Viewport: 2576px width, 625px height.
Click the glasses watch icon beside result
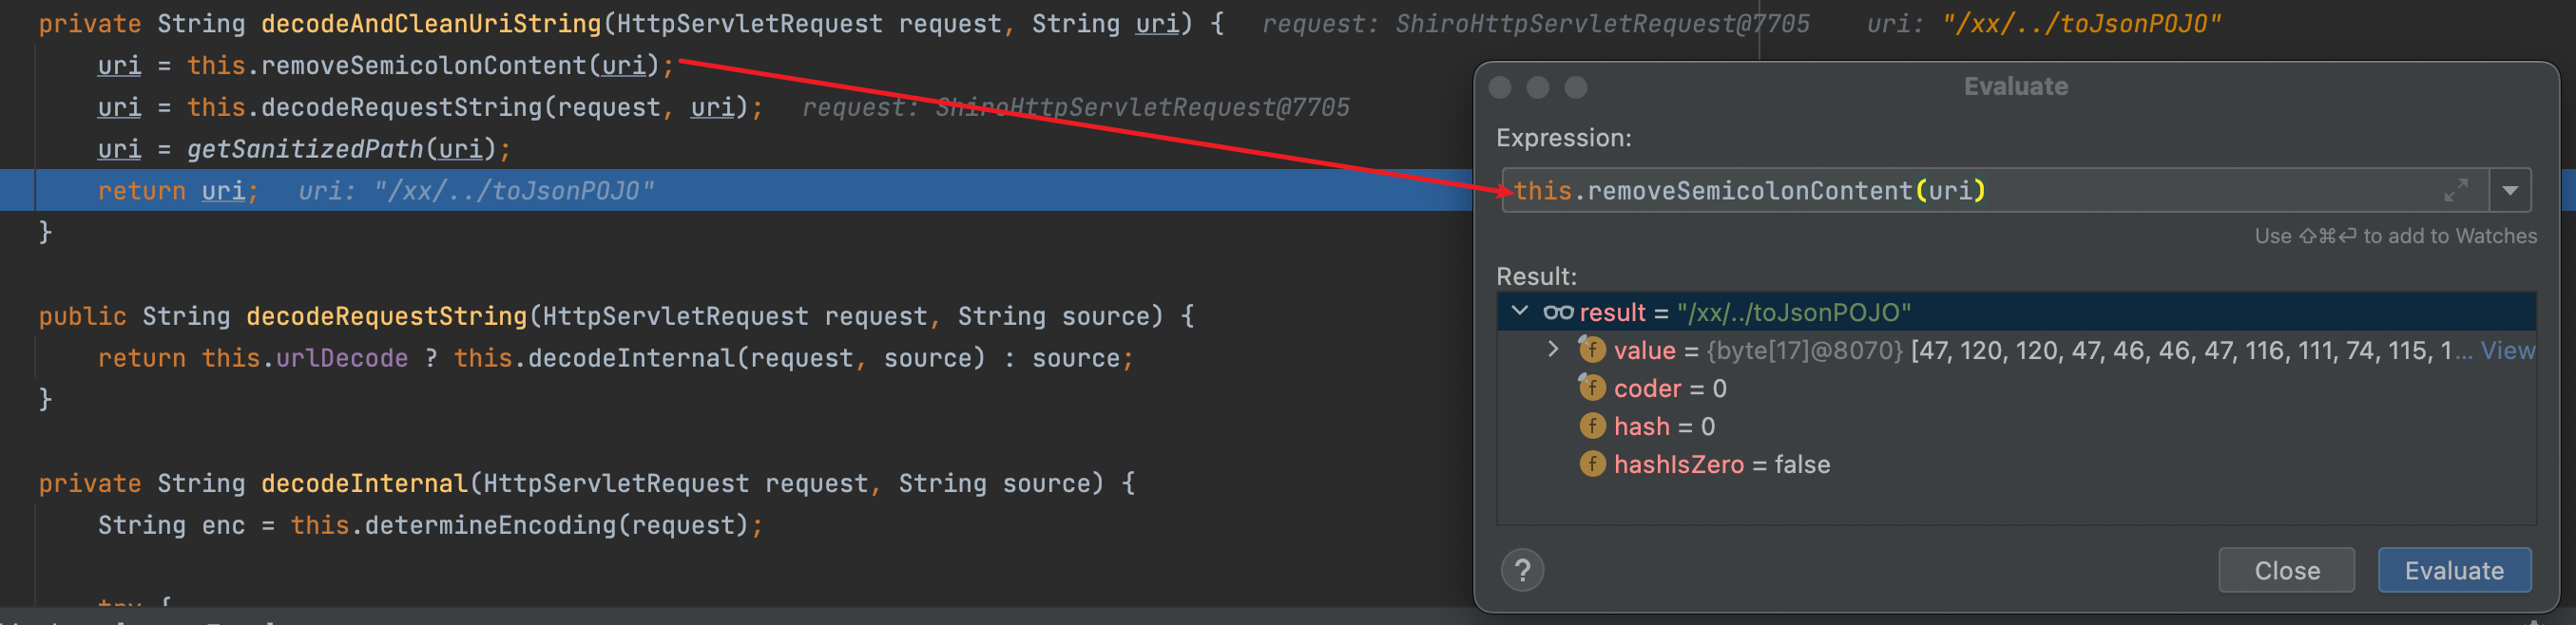(x=1558, y=312)
